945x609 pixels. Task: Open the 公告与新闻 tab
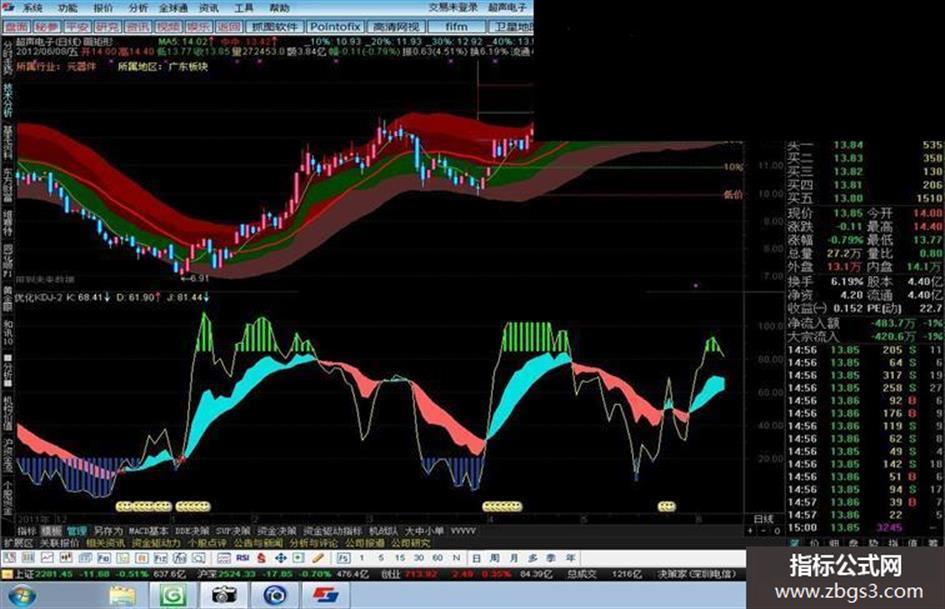(x=258, y=543)
